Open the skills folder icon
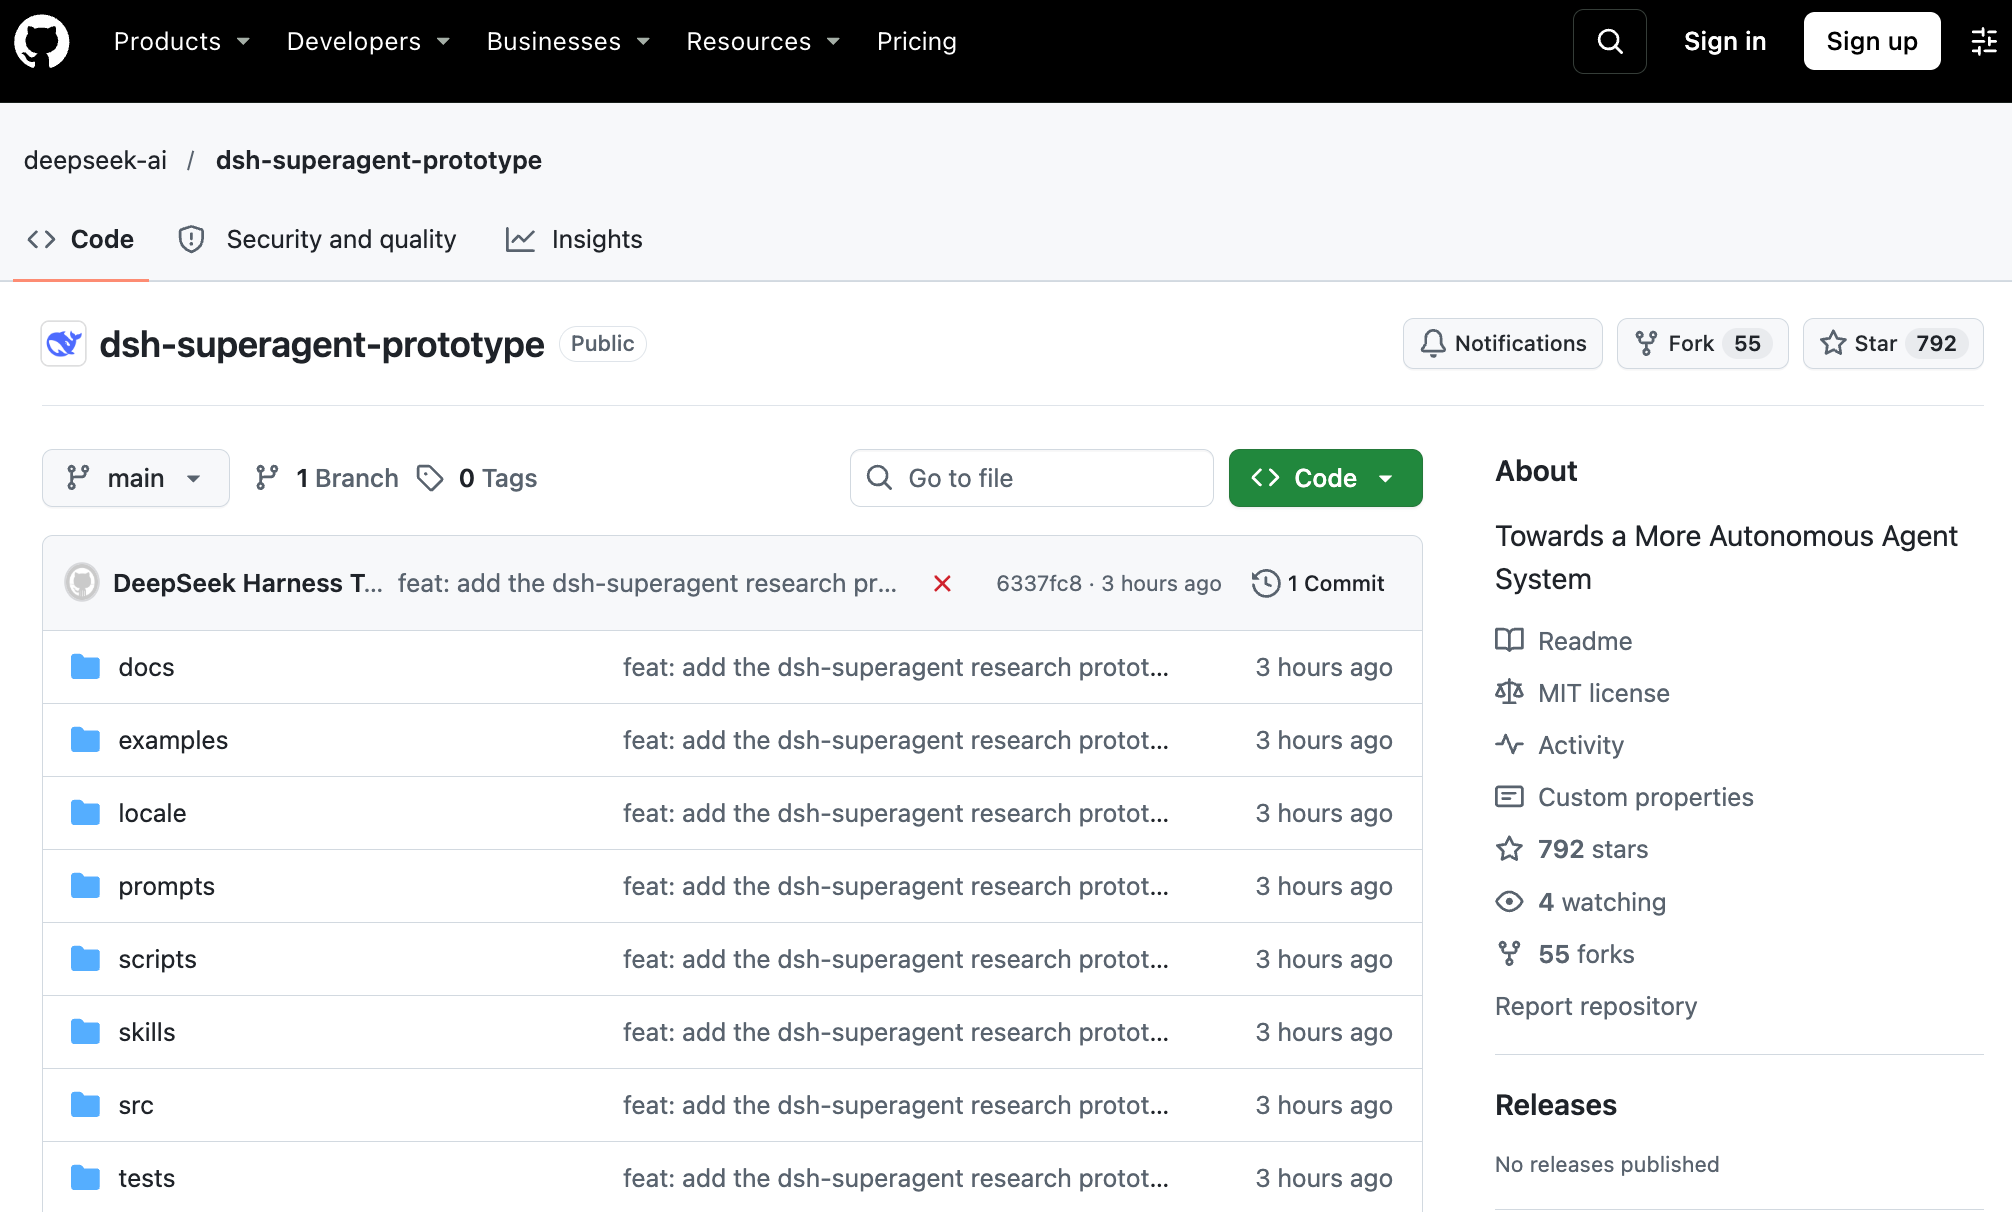 tap(86, 1032)
